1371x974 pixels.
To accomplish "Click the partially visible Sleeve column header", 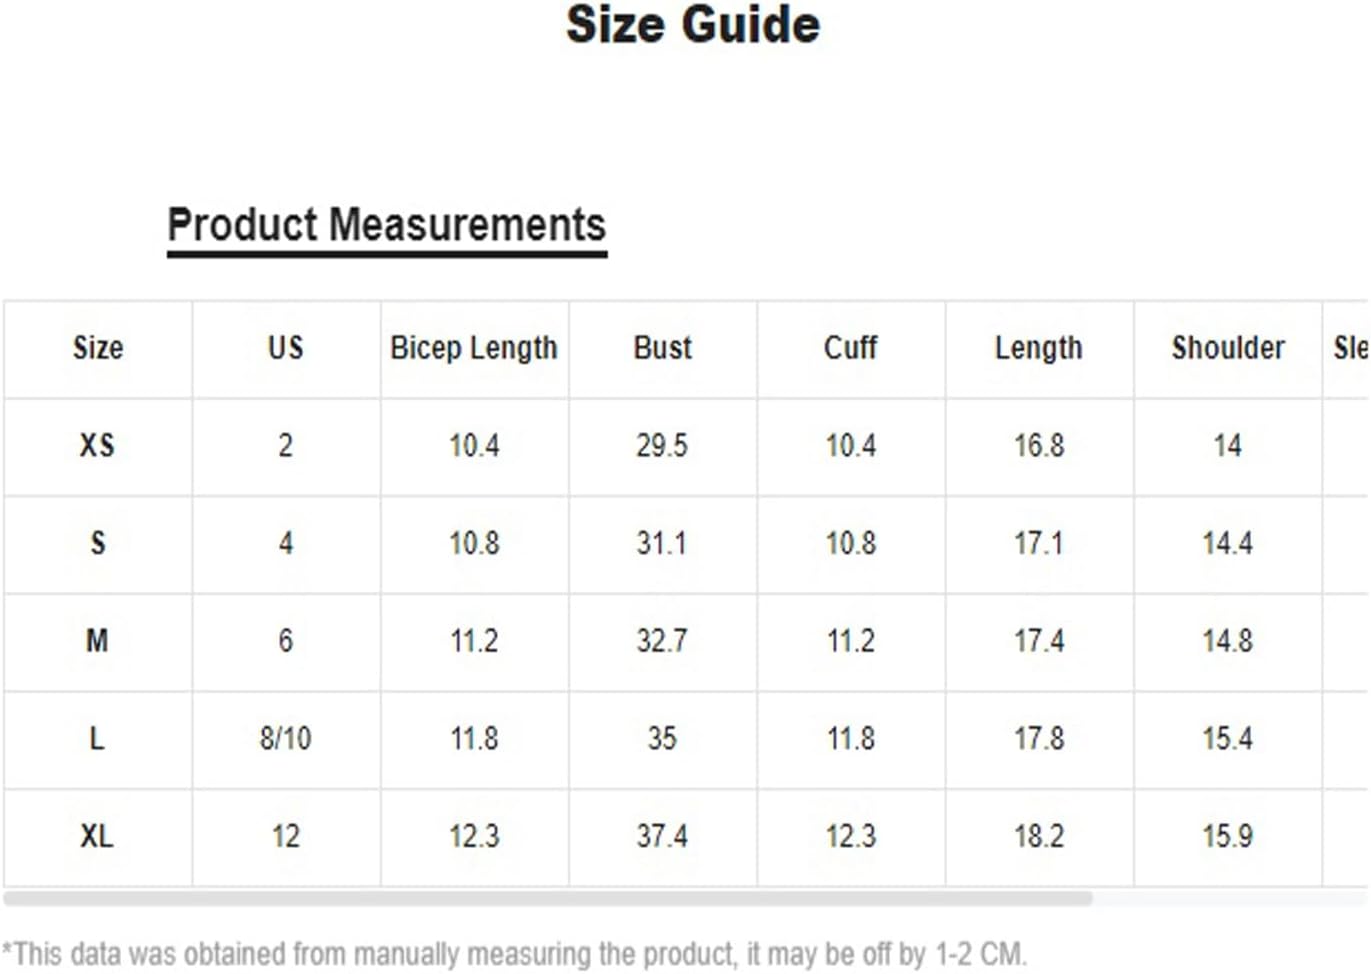I will (x=1350, y=348).
